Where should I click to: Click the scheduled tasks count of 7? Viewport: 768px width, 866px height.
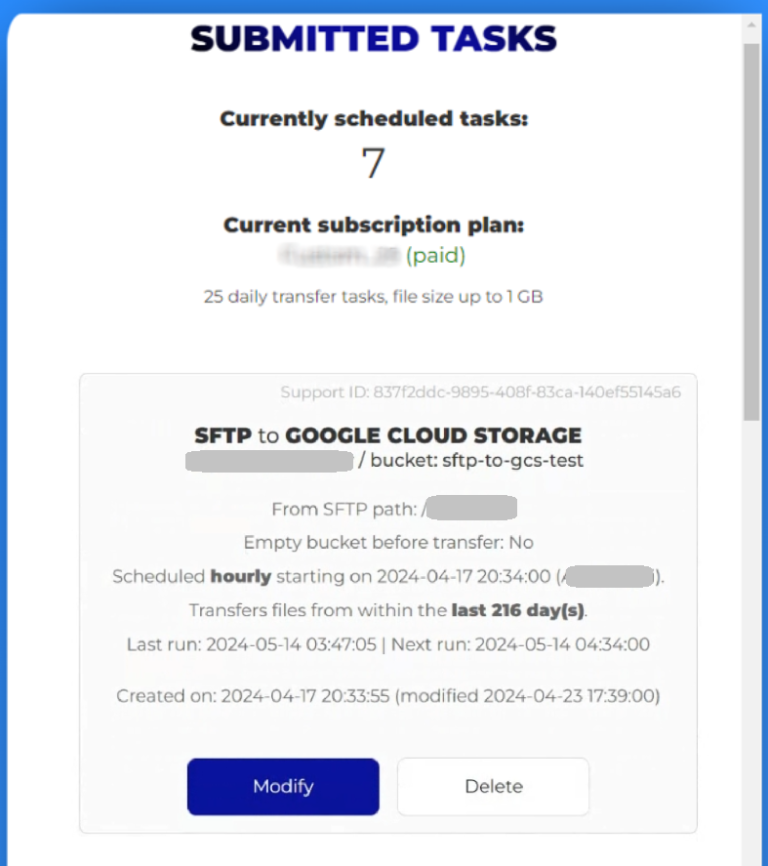[372, 163]
